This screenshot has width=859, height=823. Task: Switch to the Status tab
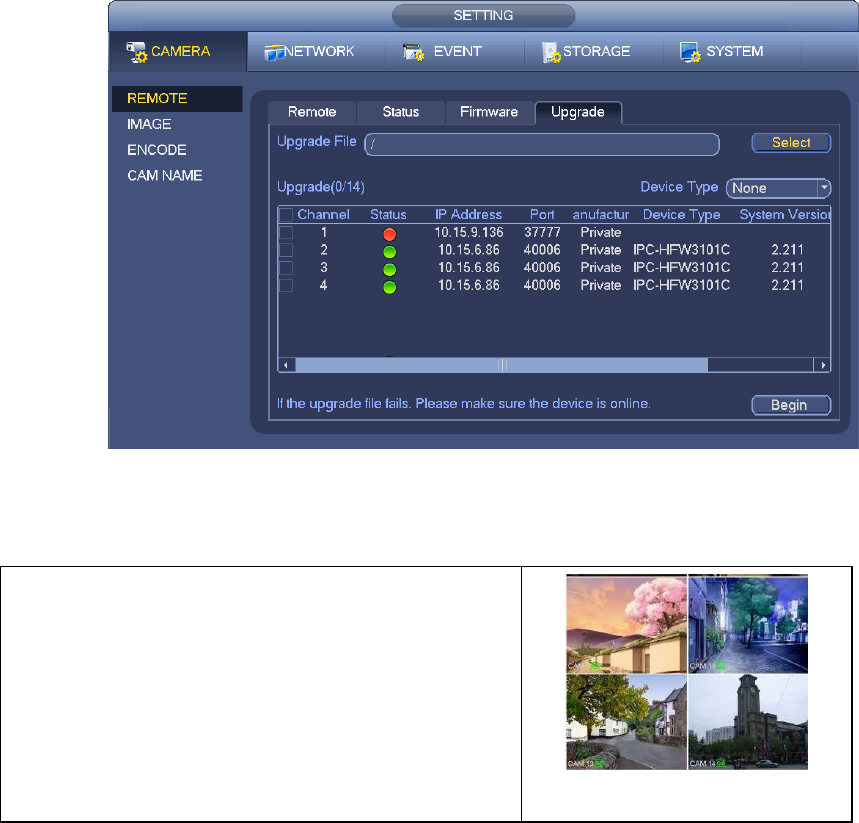tap(400, 112)
